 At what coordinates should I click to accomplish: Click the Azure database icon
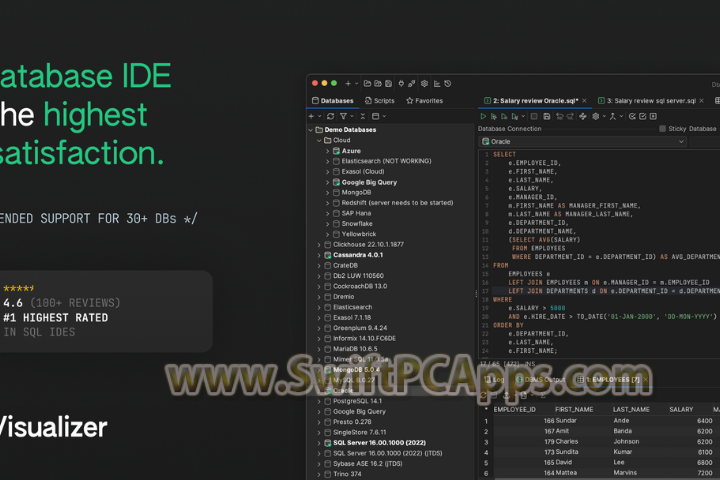click(x=336, y=151)
